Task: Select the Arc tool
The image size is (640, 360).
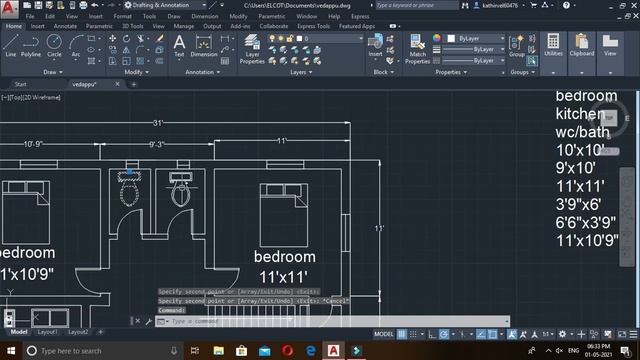Action: tap(76, 45)
